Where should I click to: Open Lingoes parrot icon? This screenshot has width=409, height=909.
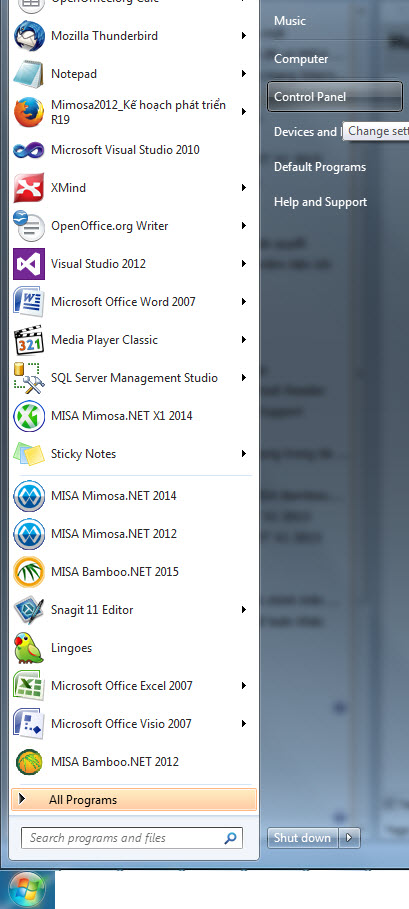coord(28,648)
